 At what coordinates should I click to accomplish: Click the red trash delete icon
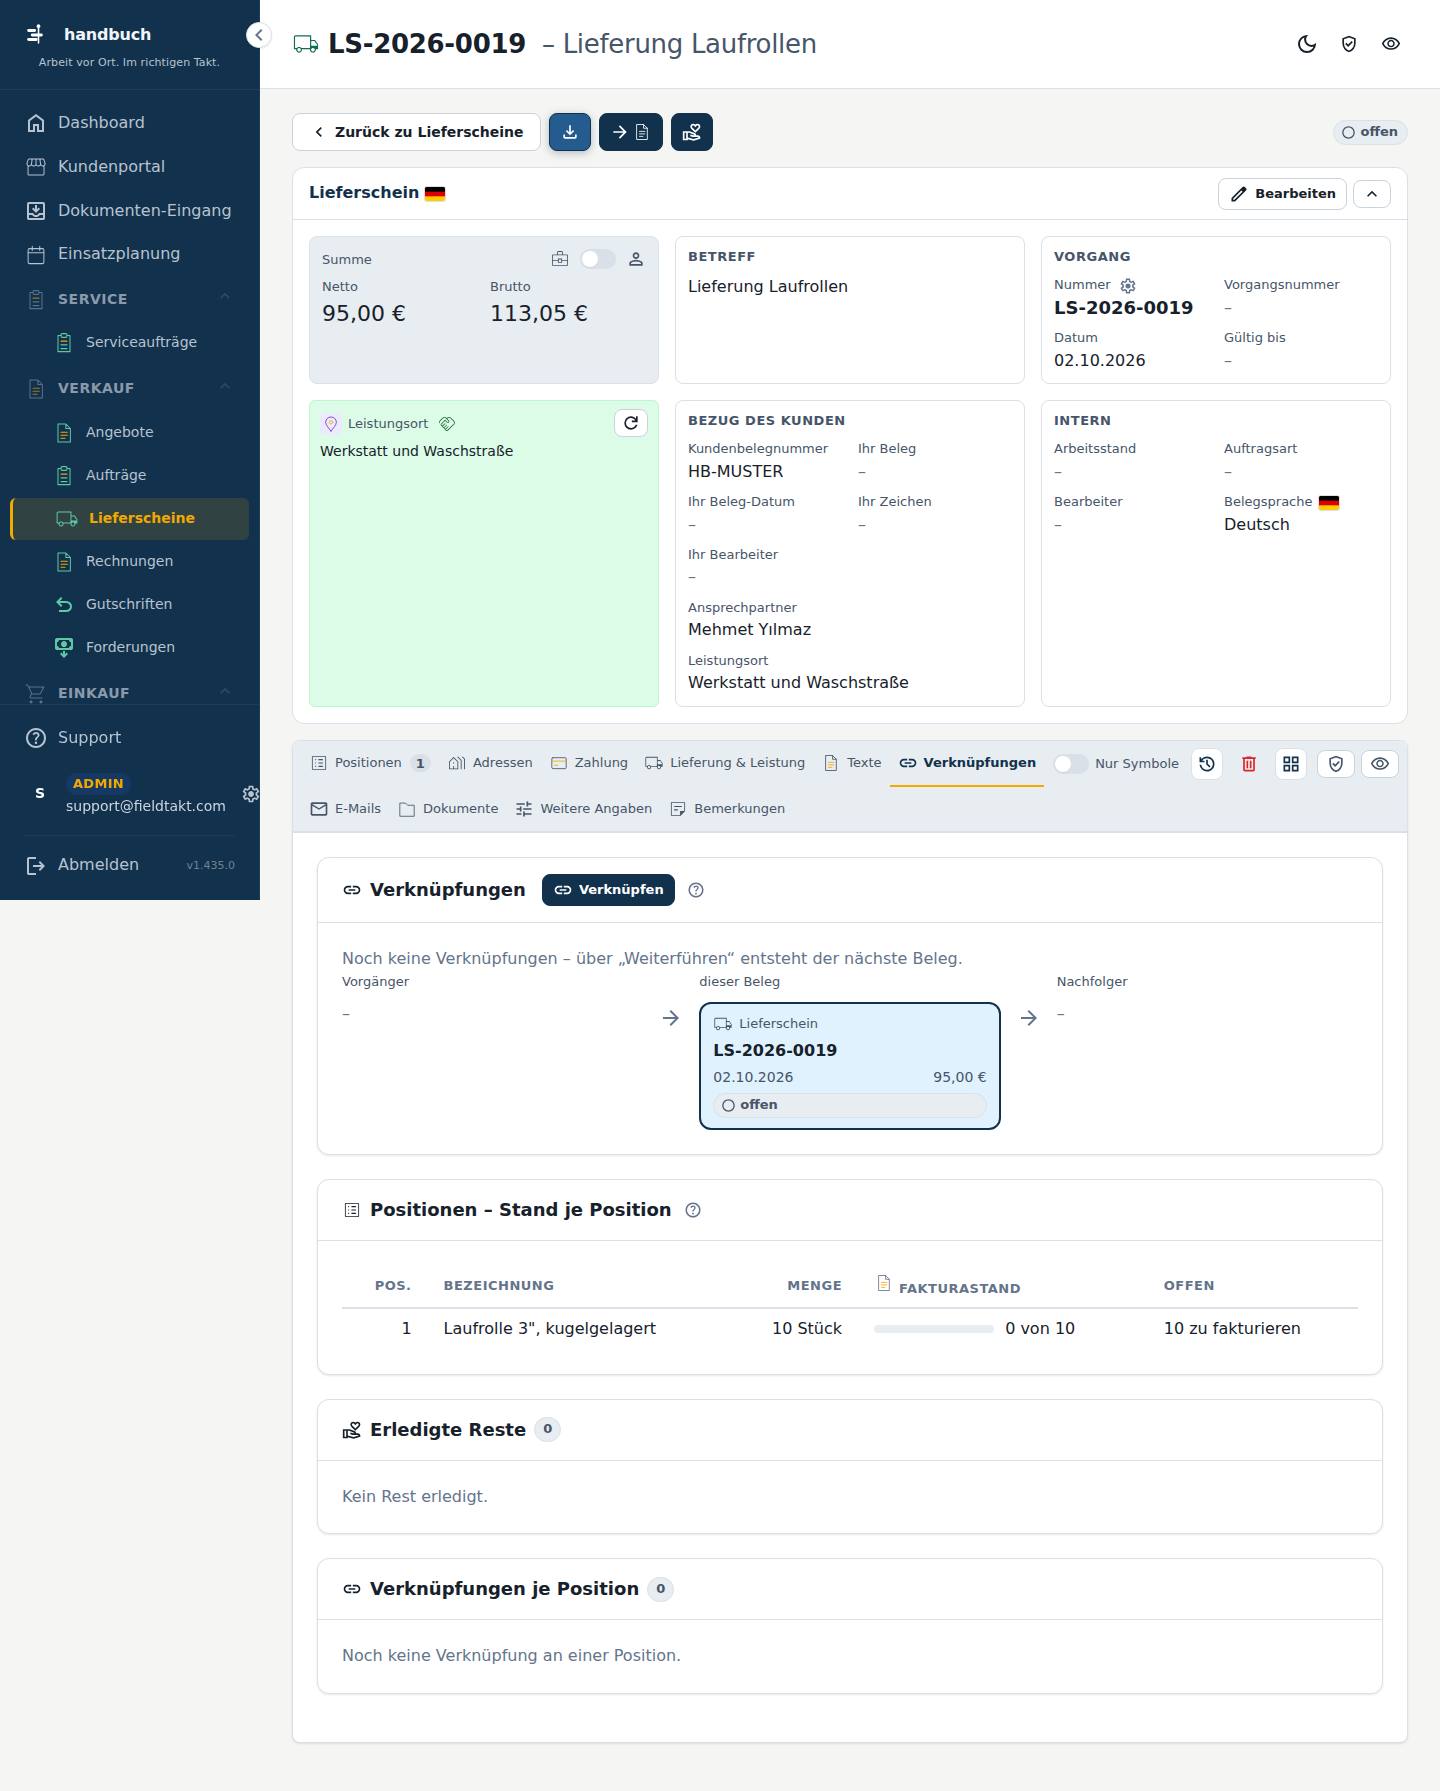[x=1249, y=764]
